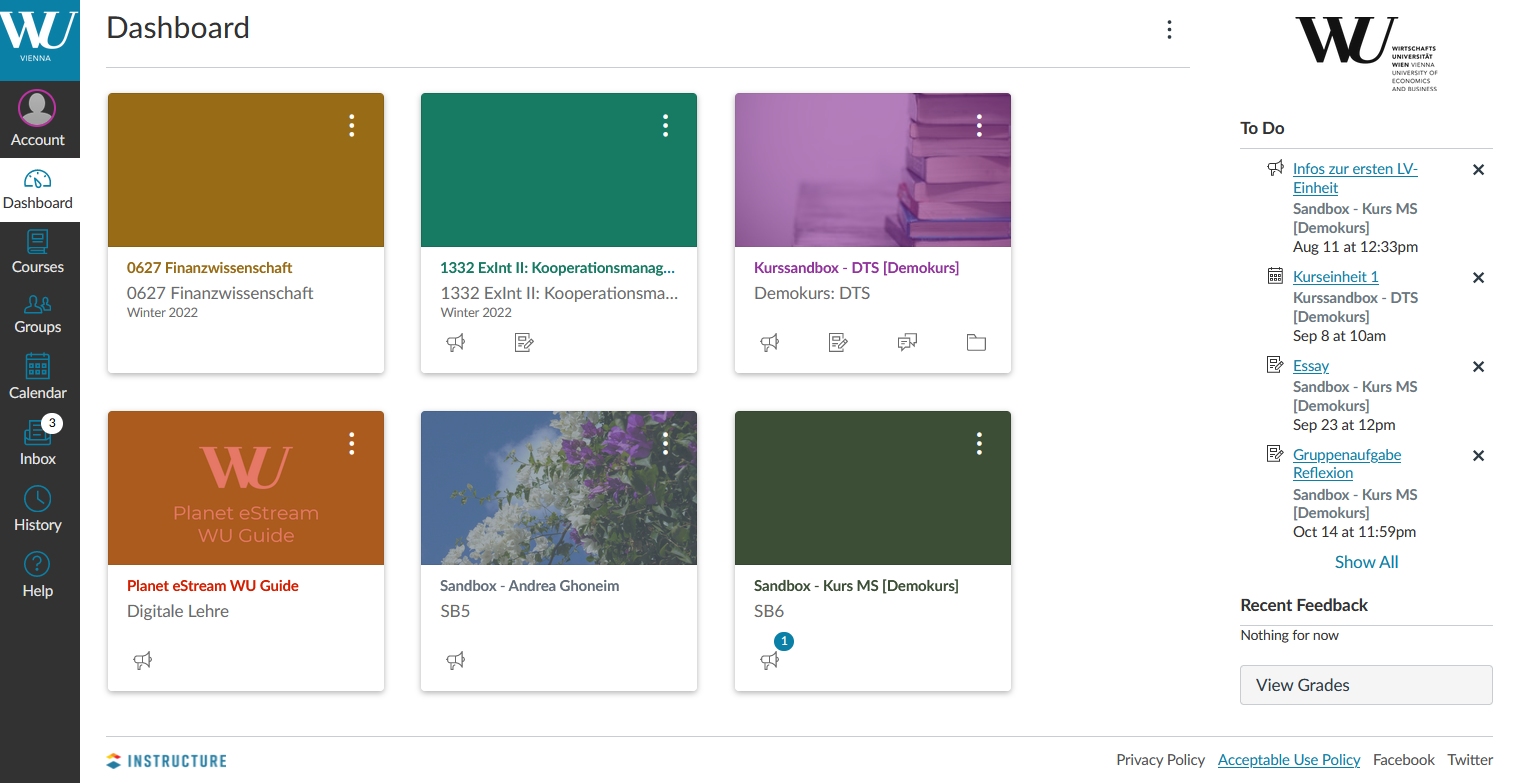Open Inbox with 3 unread messages
The width and height of the screenshot is (1524, 783).
pyautogui.click(x=39, y=443)
